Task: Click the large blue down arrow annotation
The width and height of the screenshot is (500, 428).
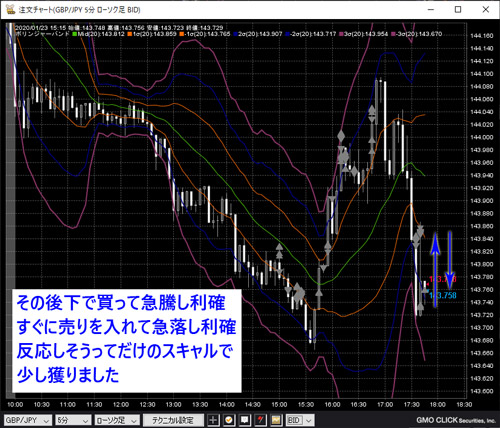Action: click(x=449, y=260)
